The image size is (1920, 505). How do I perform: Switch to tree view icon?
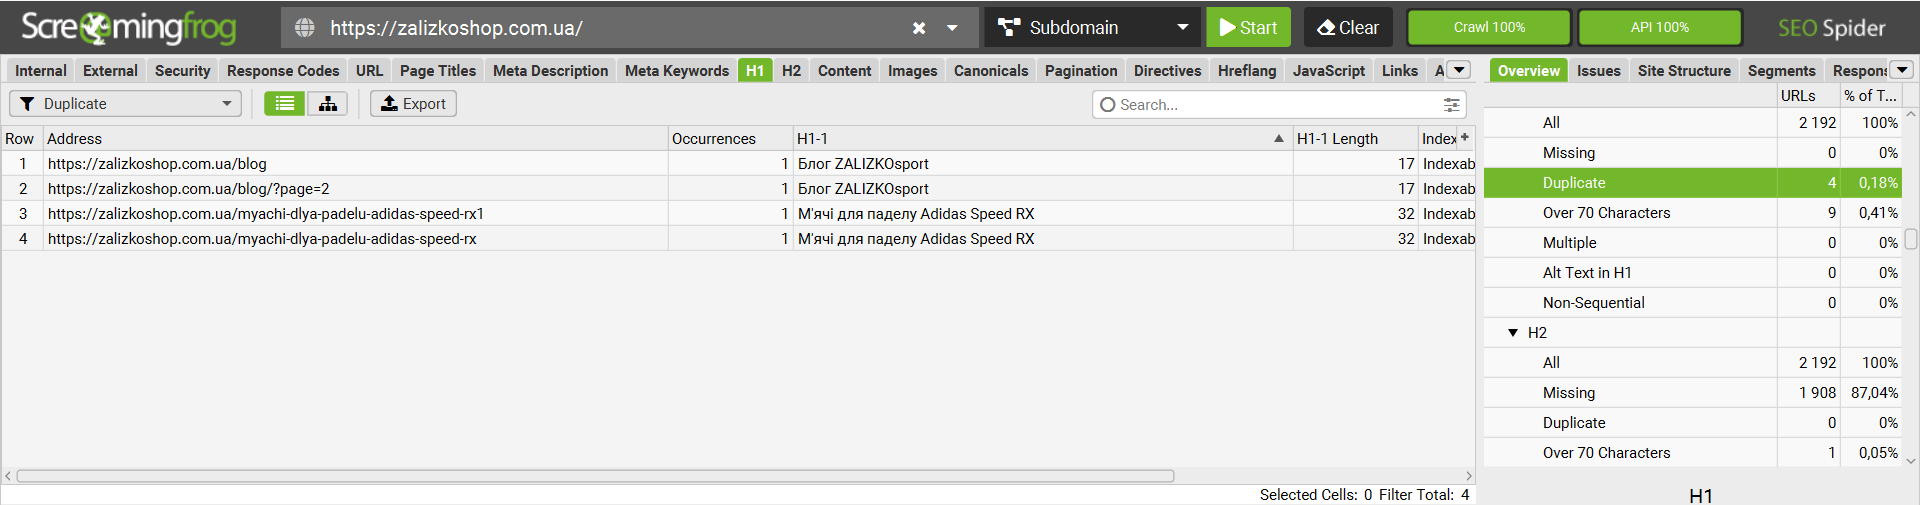[x=327, y=104]
